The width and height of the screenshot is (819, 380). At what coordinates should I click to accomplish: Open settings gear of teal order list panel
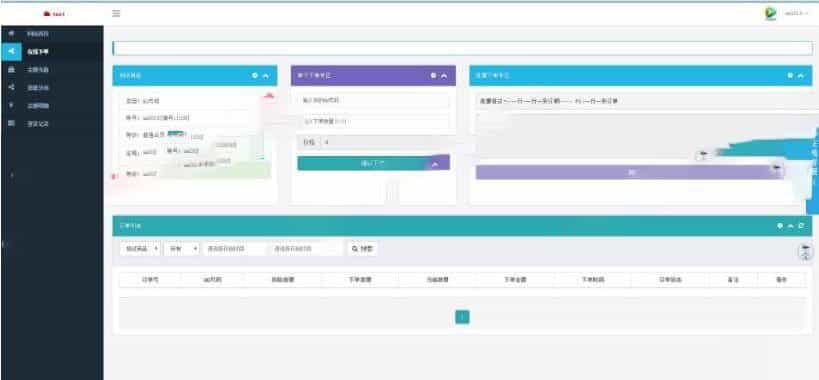(780, 226)
